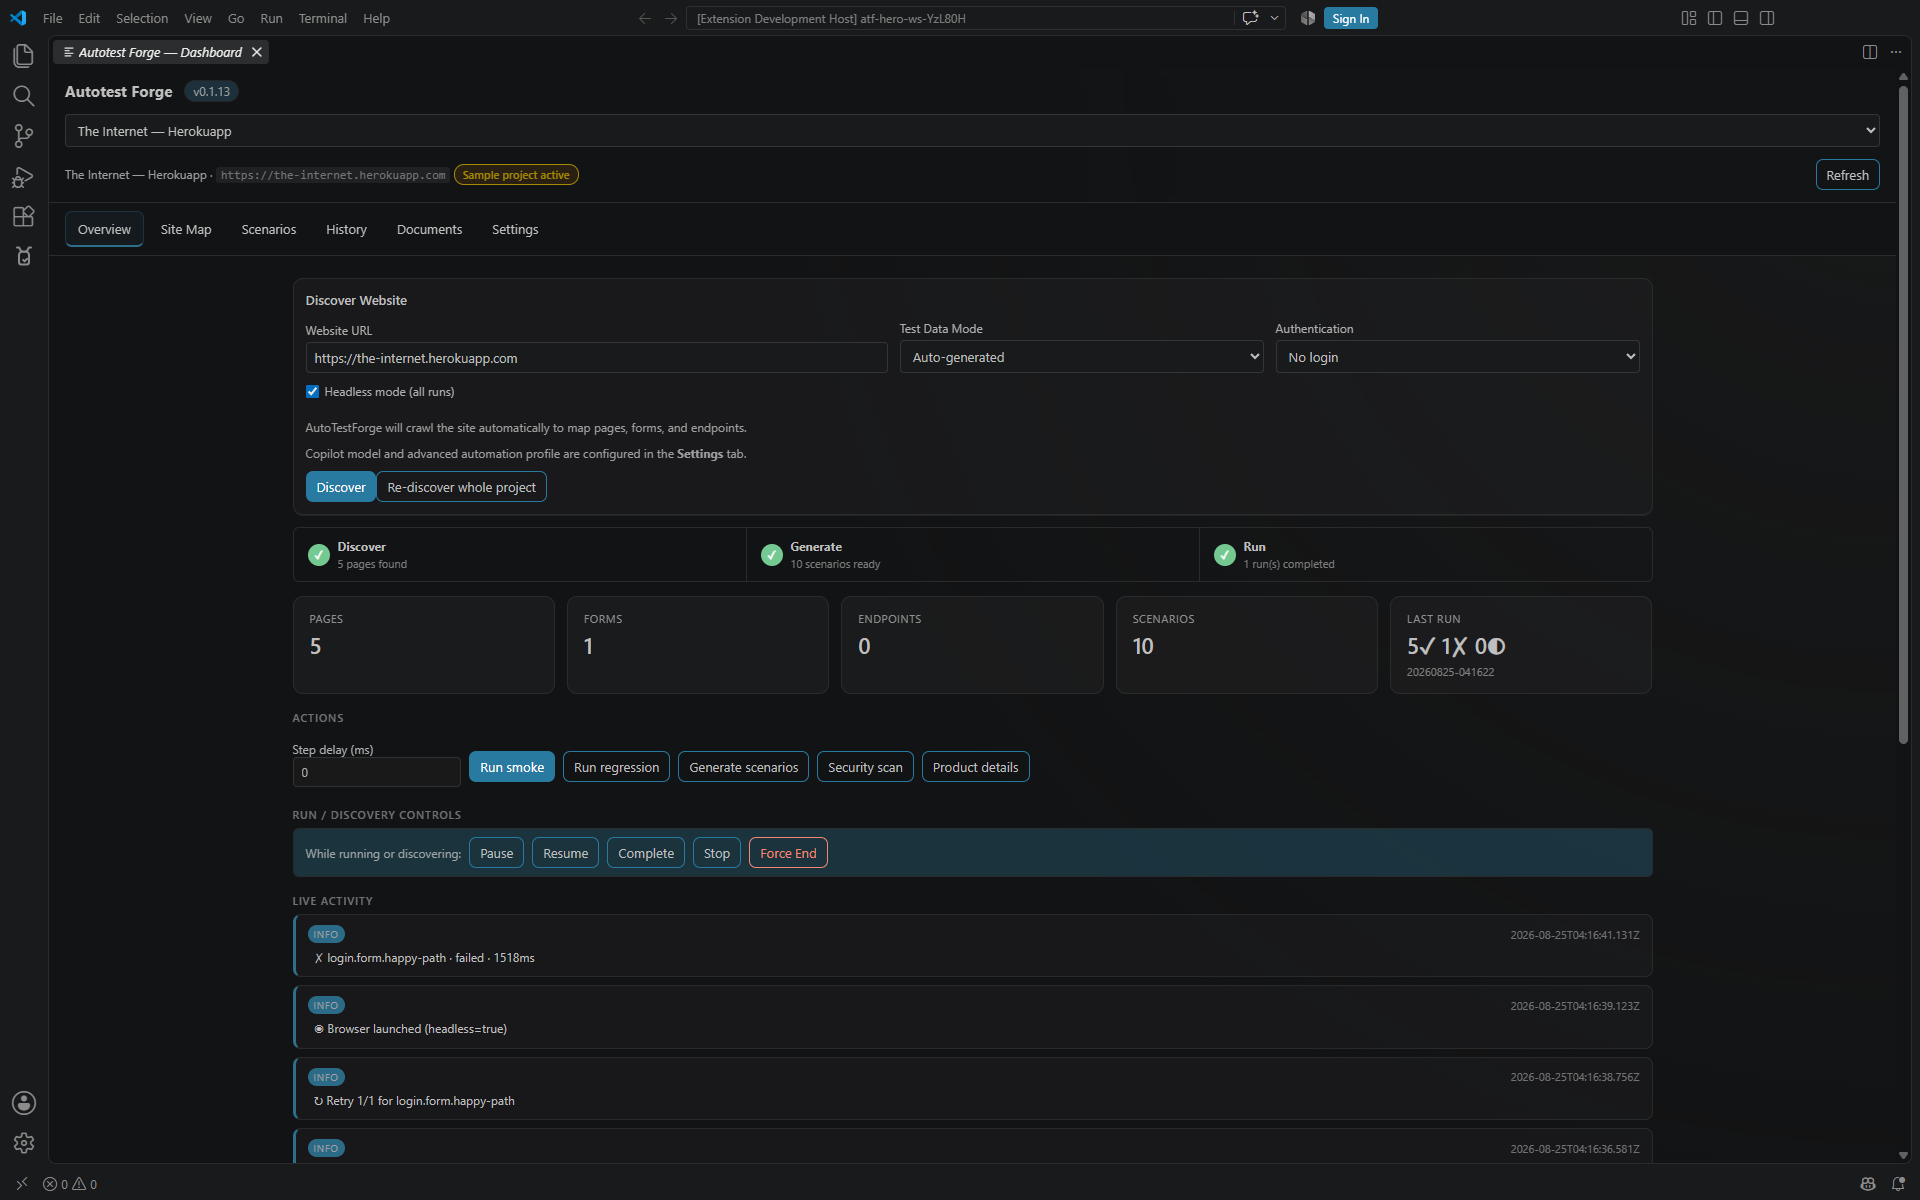Screen dimensions: 1920x1200
Task: Click Re-discover whole project
Action: pyautogui.click(x=461, y=487)
